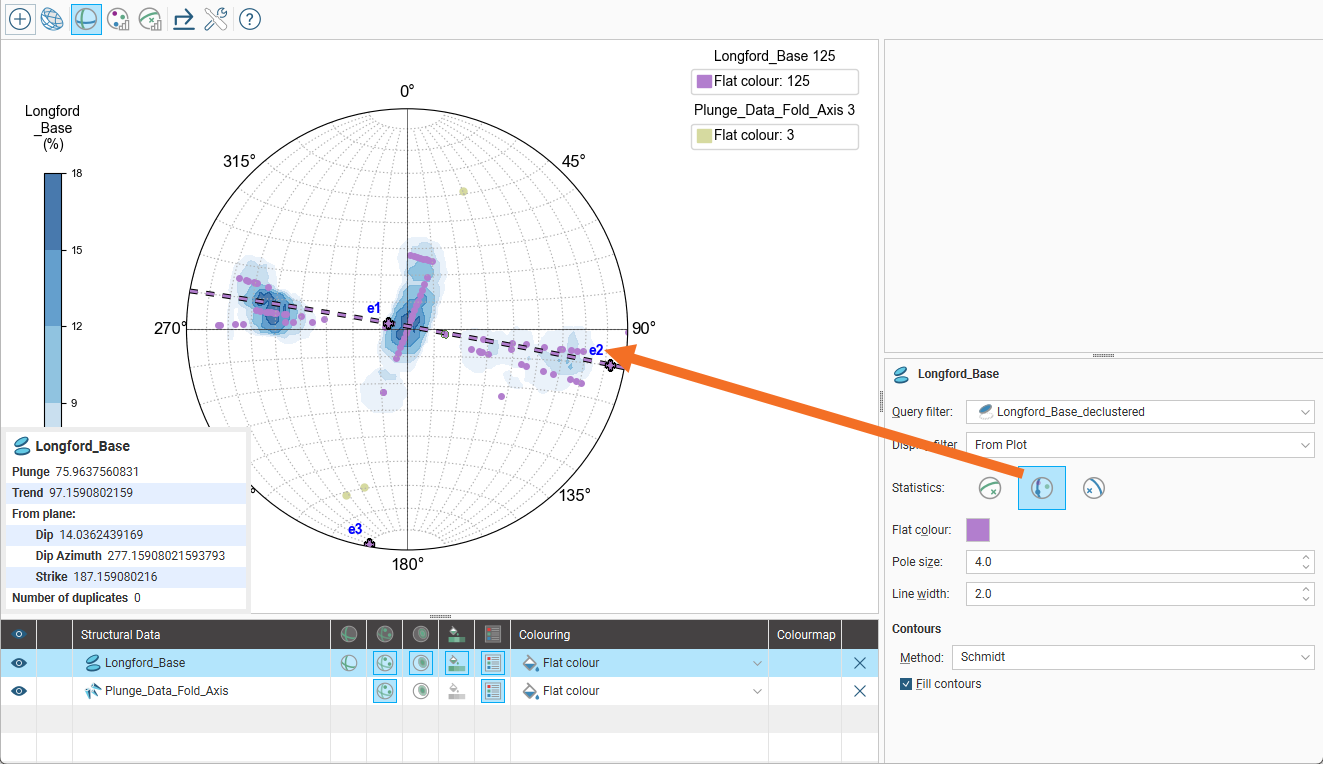This screenshot has width=1323, height=764.
Task: Open the Query filter dropdown
Action: coord(1139,412)
